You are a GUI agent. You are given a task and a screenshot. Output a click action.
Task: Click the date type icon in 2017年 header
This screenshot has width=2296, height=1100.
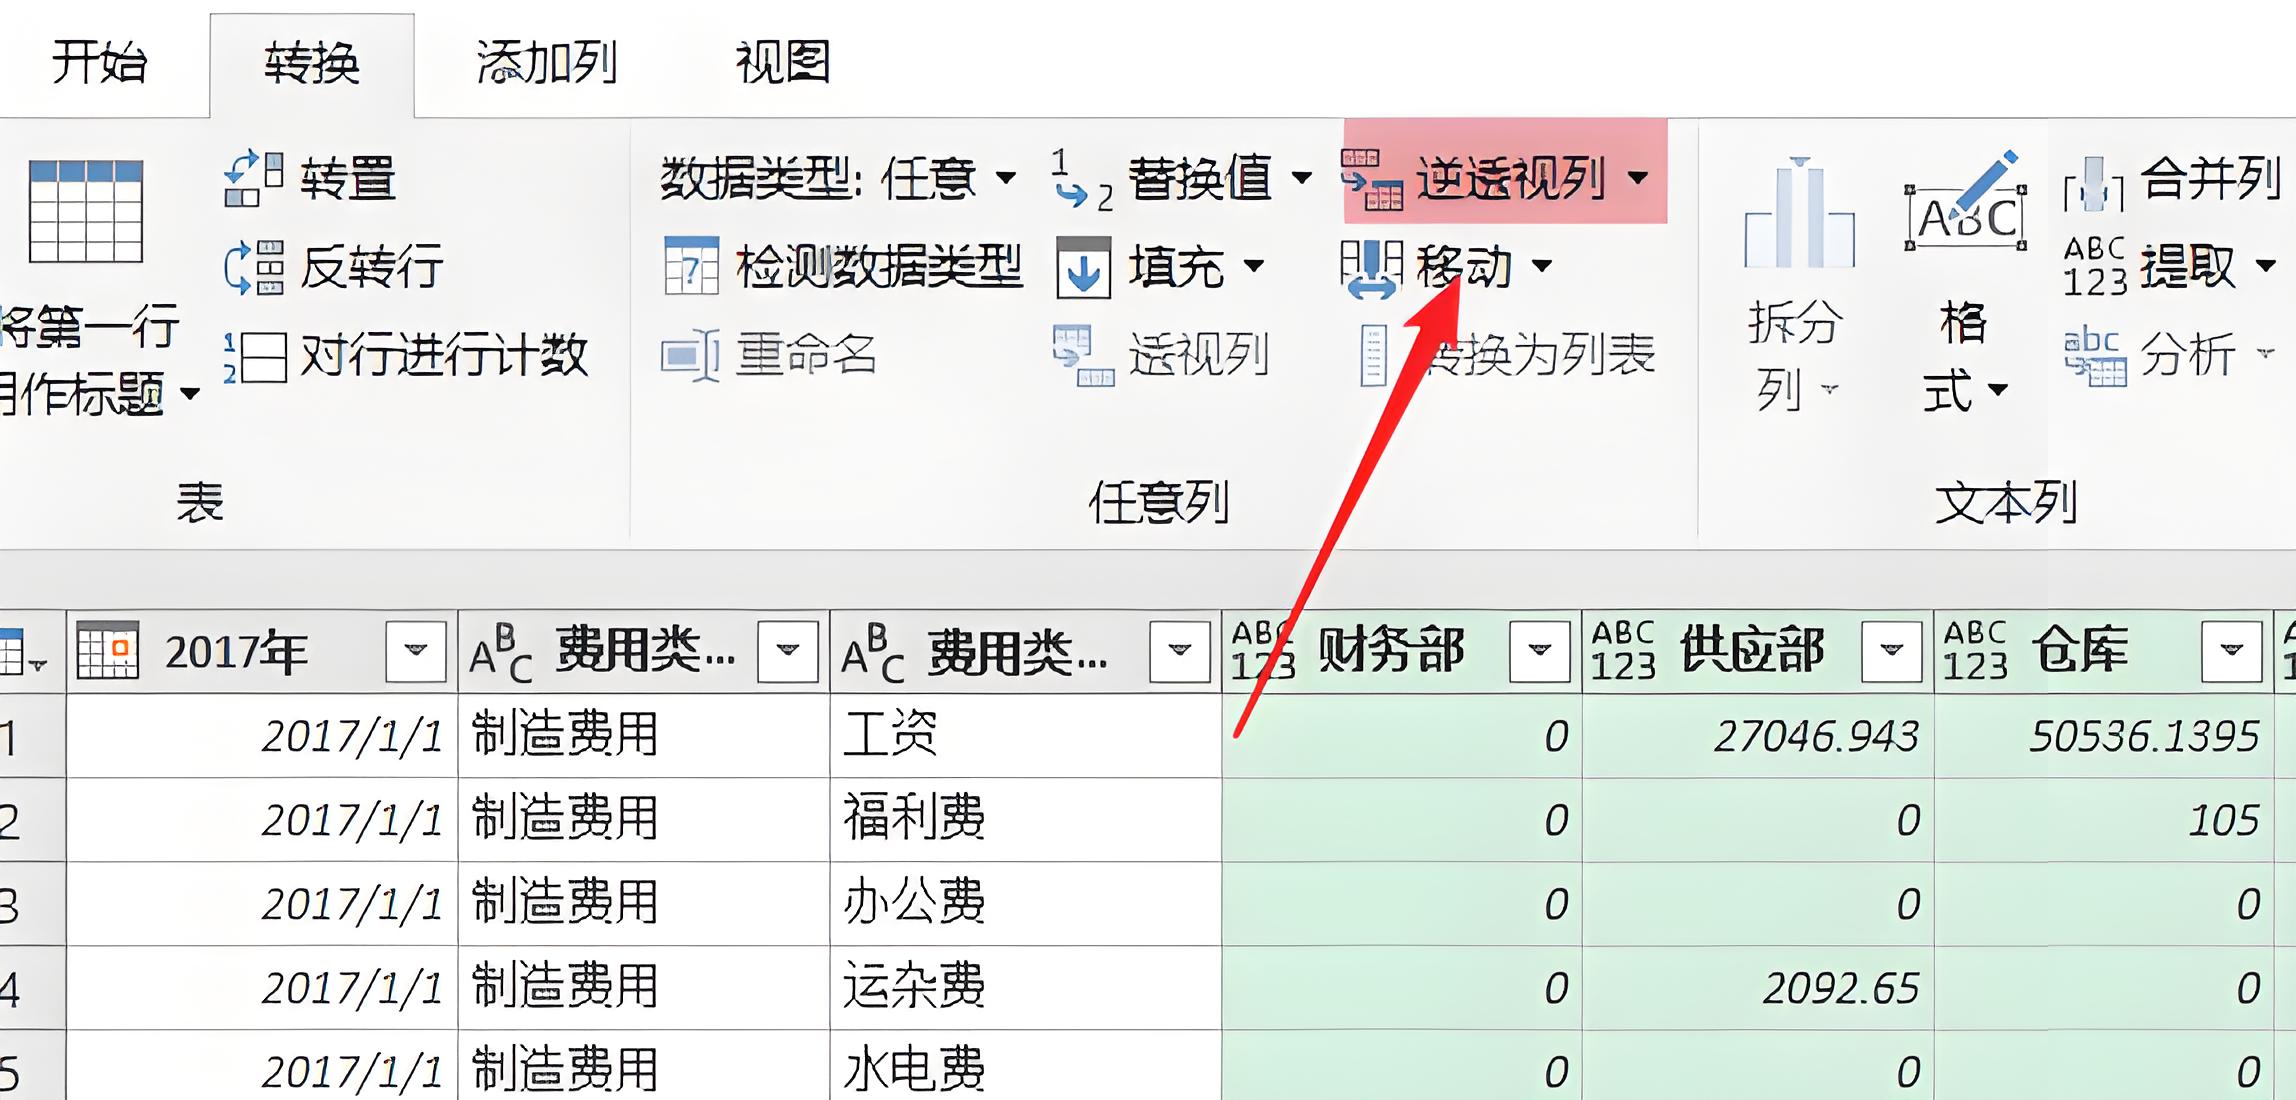(x=107, y=651)
